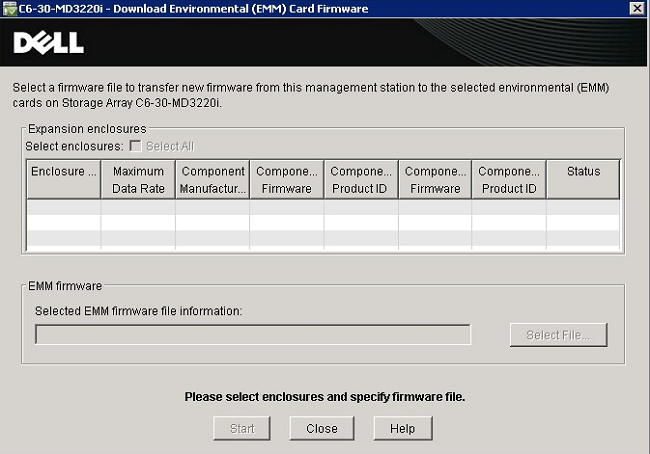The image size is (650, 454).
Task: Sort by Maximum Data Rate column header
Action: (138, 180)
